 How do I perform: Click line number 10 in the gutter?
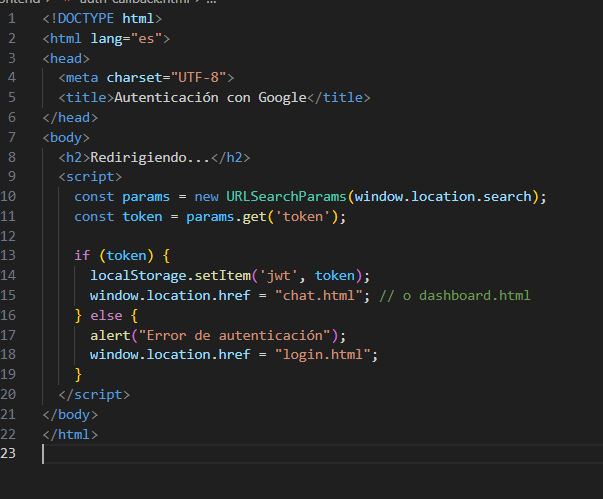(8, 197)
